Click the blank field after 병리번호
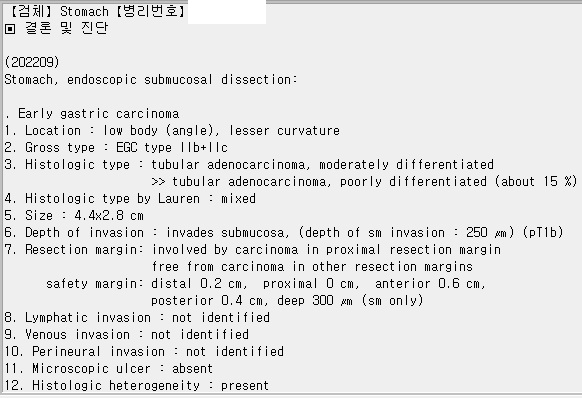 227,12
